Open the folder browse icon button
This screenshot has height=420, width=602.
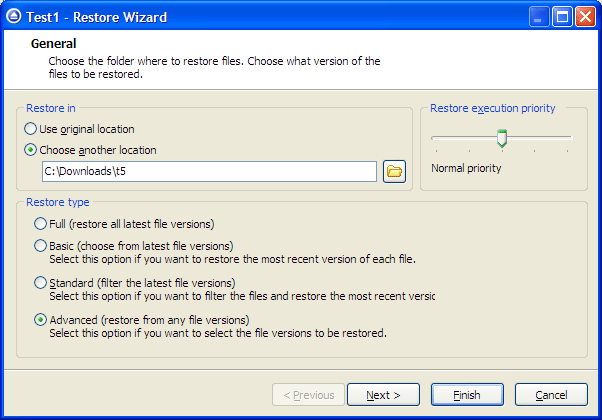tap(394, 171)
